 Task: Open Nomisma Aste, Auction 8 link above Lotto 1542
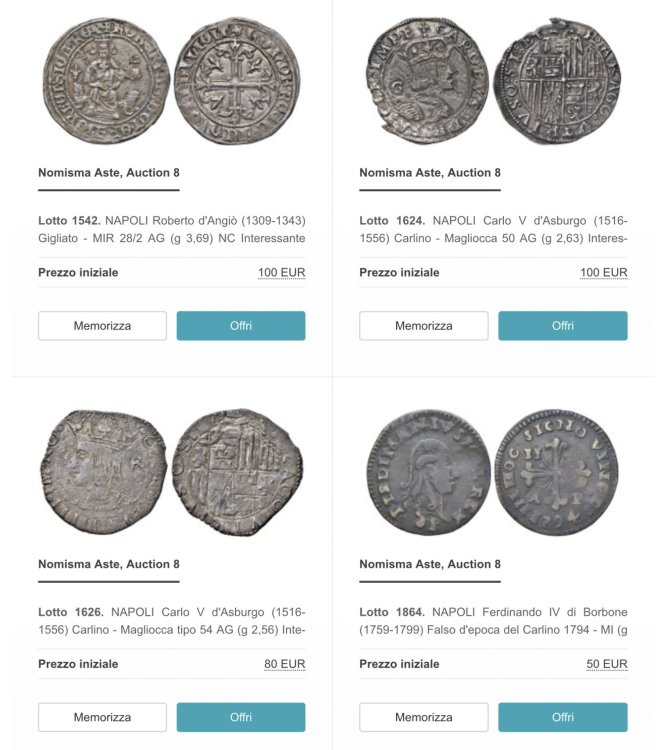pos(109,173)
